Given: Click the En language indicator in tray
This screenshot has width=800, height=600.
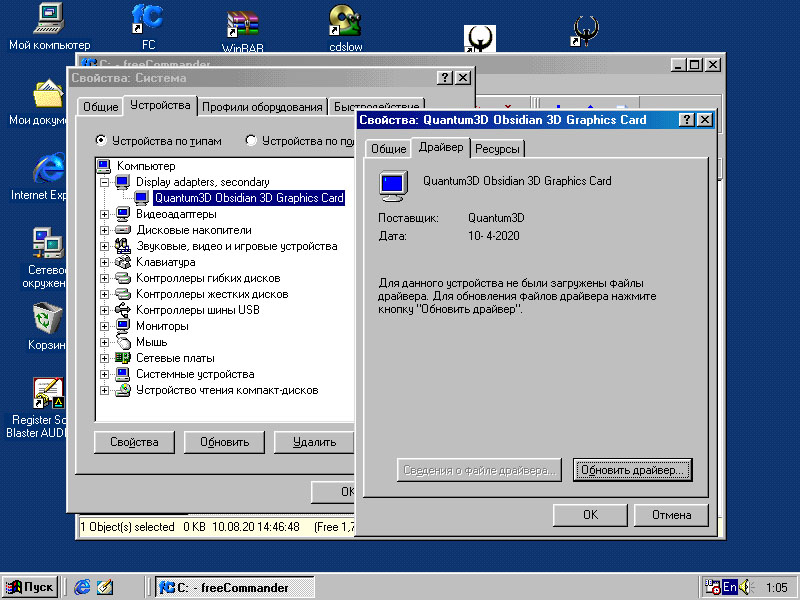Looking at the screenshot, I should pyautogui.click(x=730, y=587).
